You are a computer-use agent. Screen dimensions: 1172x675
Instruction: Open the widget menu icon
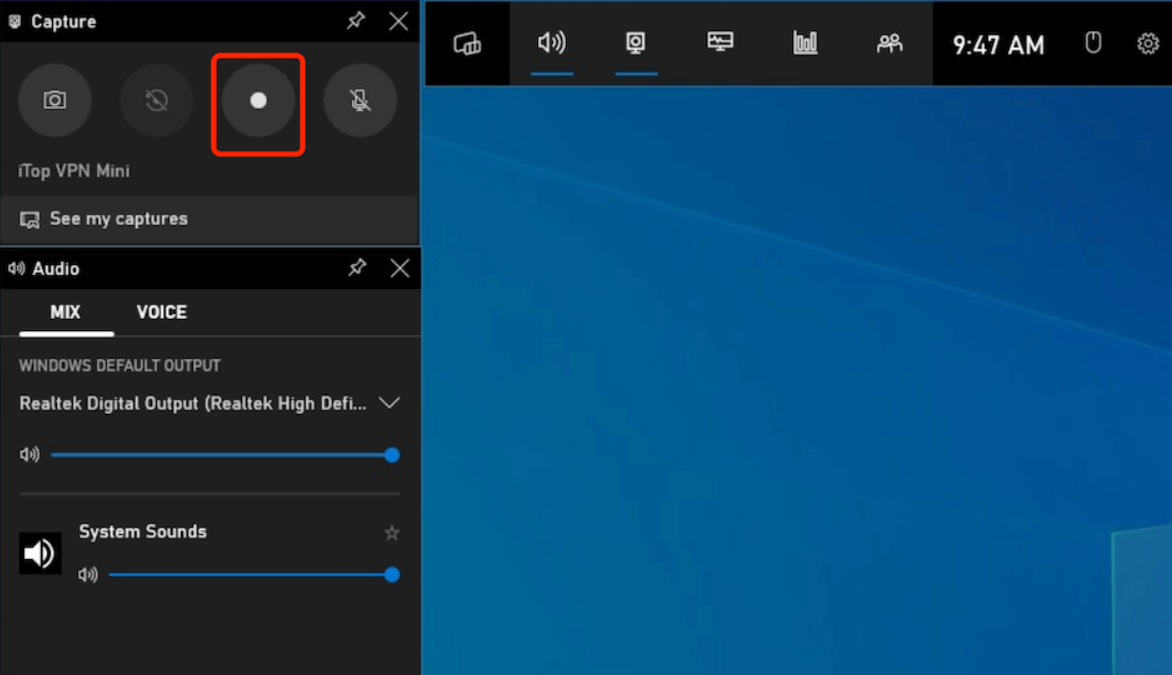point(467,43)
